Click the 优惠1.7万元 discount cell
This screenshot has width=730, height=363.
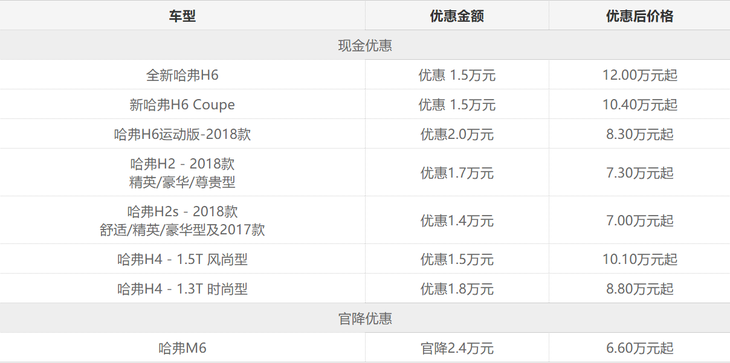tap(457, 173)
